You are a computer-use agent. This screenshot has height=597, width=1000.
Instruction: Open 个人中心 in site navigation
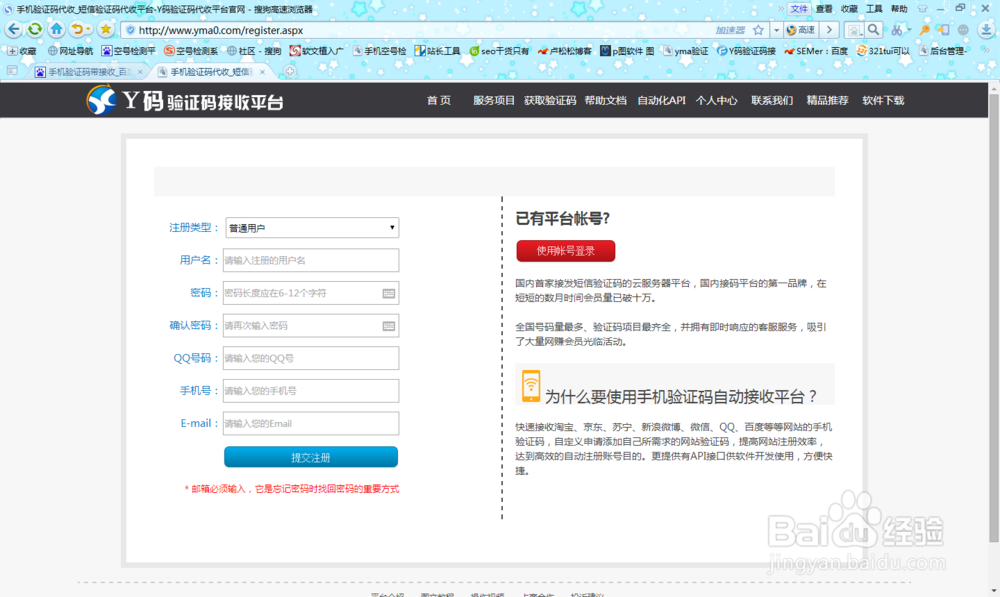(716, 100)
